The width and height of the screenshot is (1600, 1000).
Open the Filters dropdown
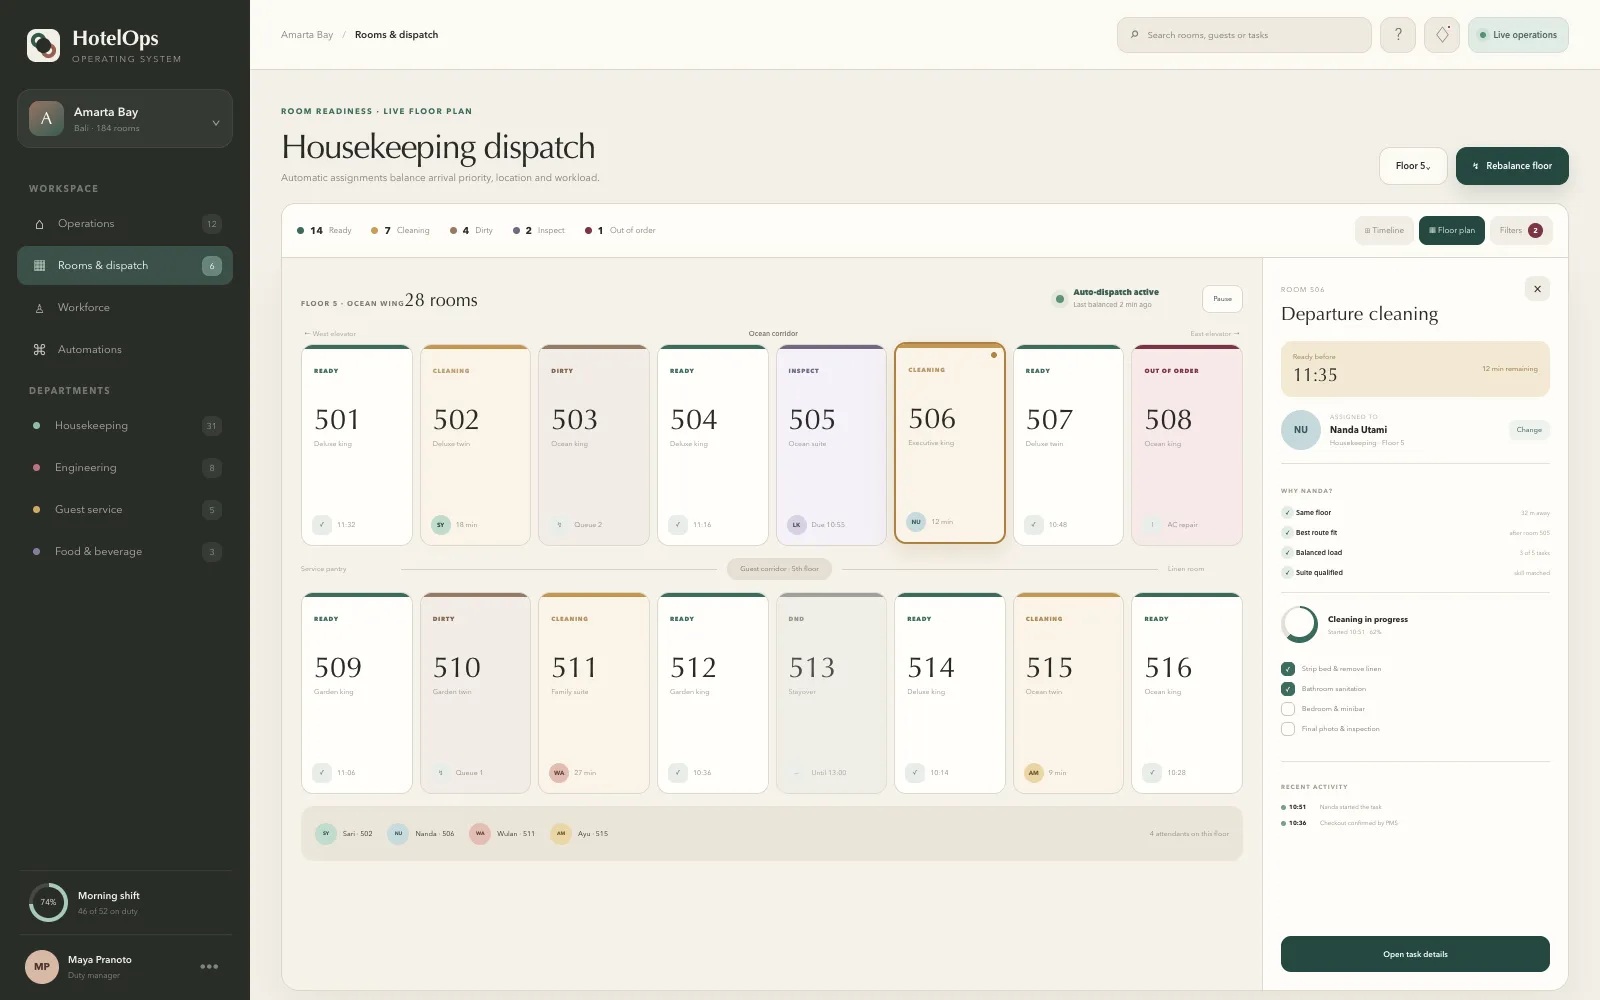[x=1521, y=231]
